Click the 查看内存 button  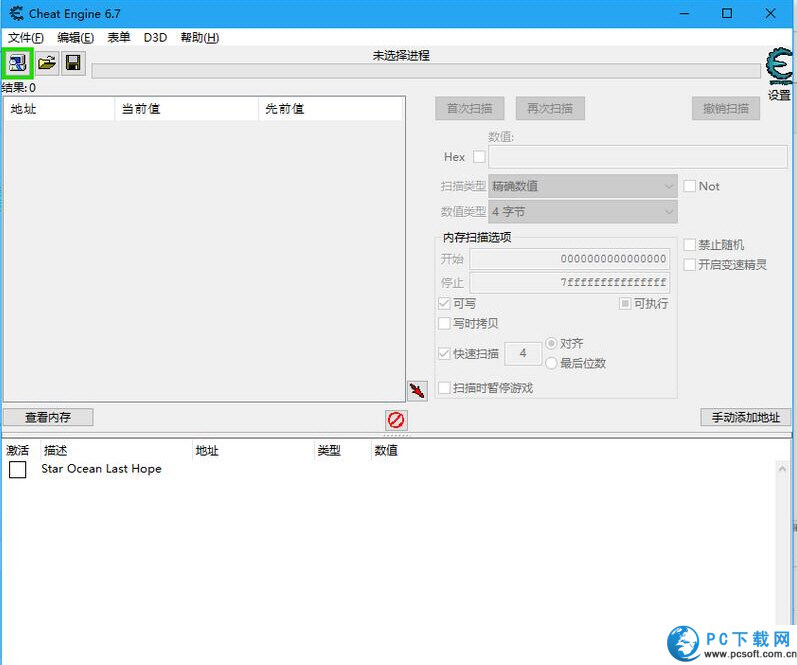click(48, 417)
